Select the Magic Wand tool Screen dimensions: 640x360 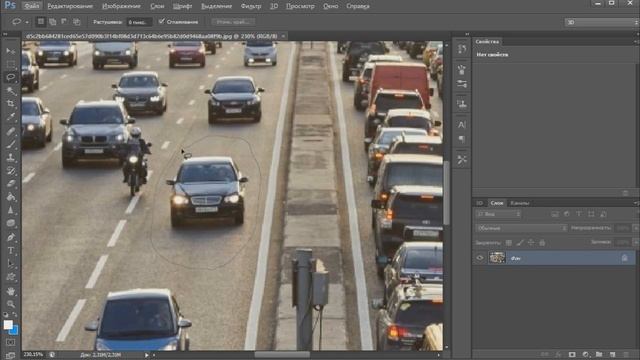[x=11, y=90]
